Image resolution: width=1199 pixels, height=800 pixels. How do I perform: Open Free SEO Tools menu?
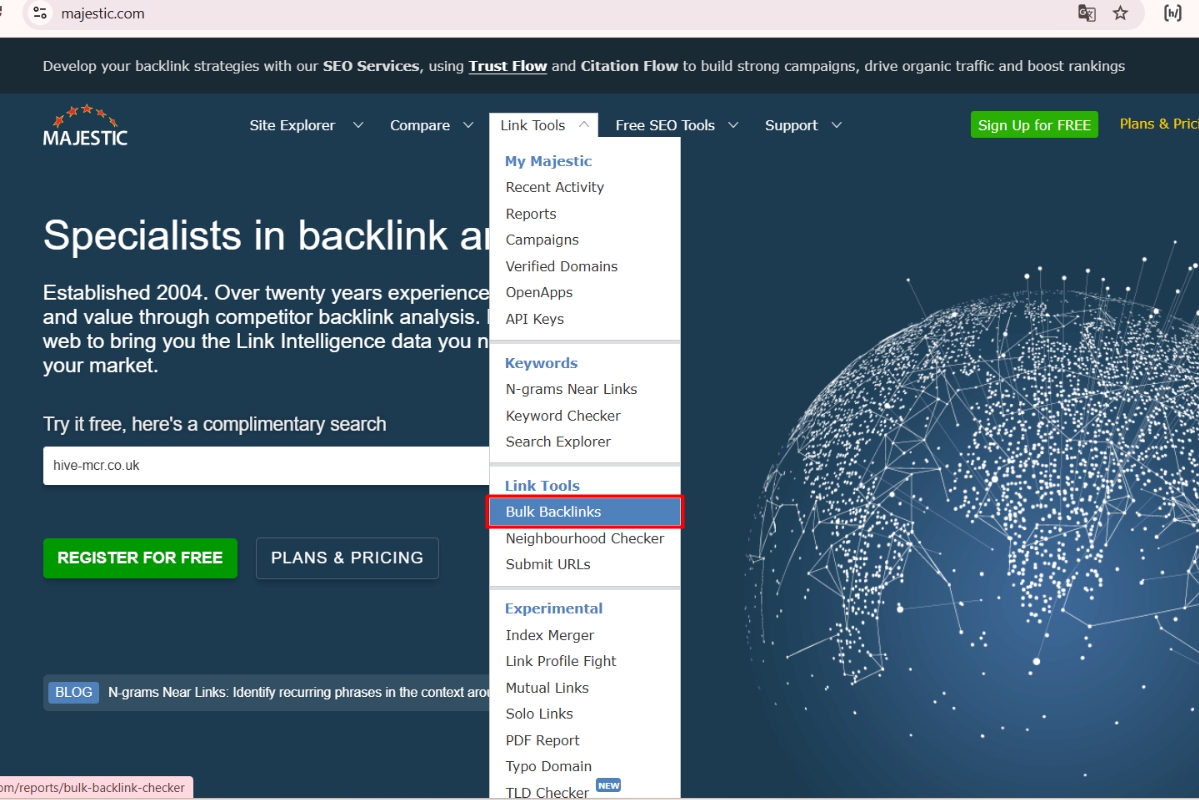665,125
